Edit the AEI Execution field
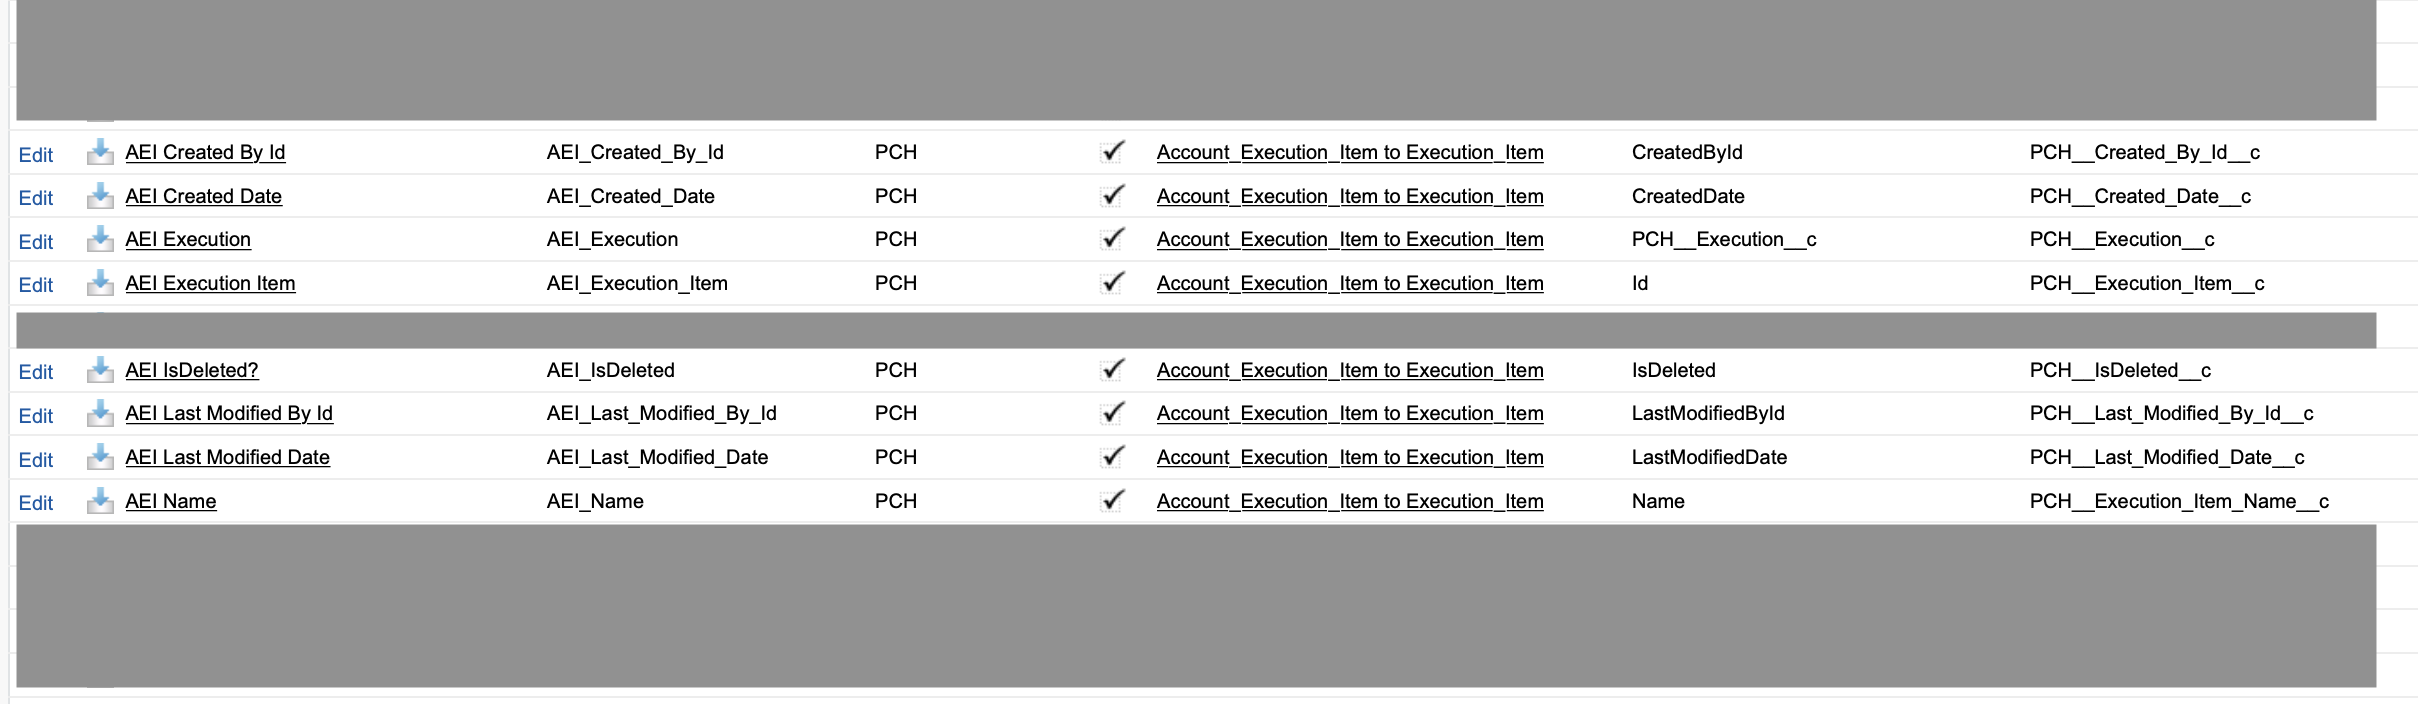The image size is (2418, 704). tap(36, 242)
